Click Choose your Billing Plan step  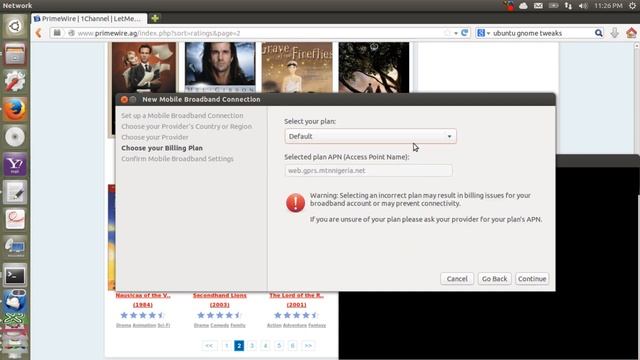[162, 148]
